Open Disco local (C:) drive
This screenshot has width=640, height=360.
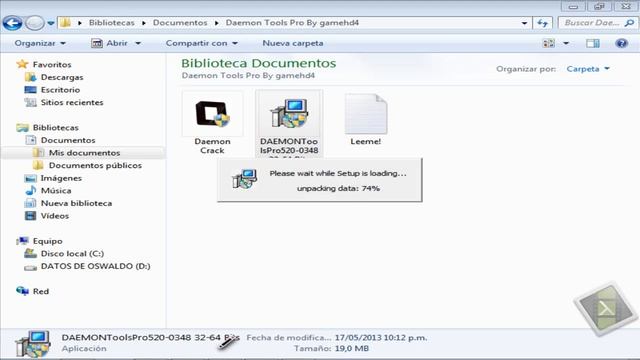click(72, 254)
